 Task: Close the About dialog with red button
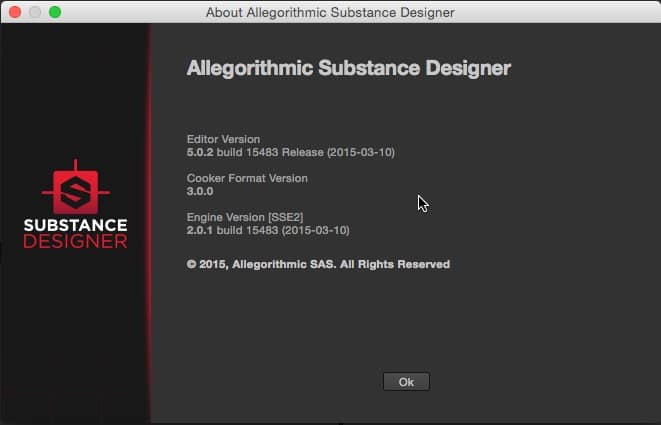(x=15, y=12)
